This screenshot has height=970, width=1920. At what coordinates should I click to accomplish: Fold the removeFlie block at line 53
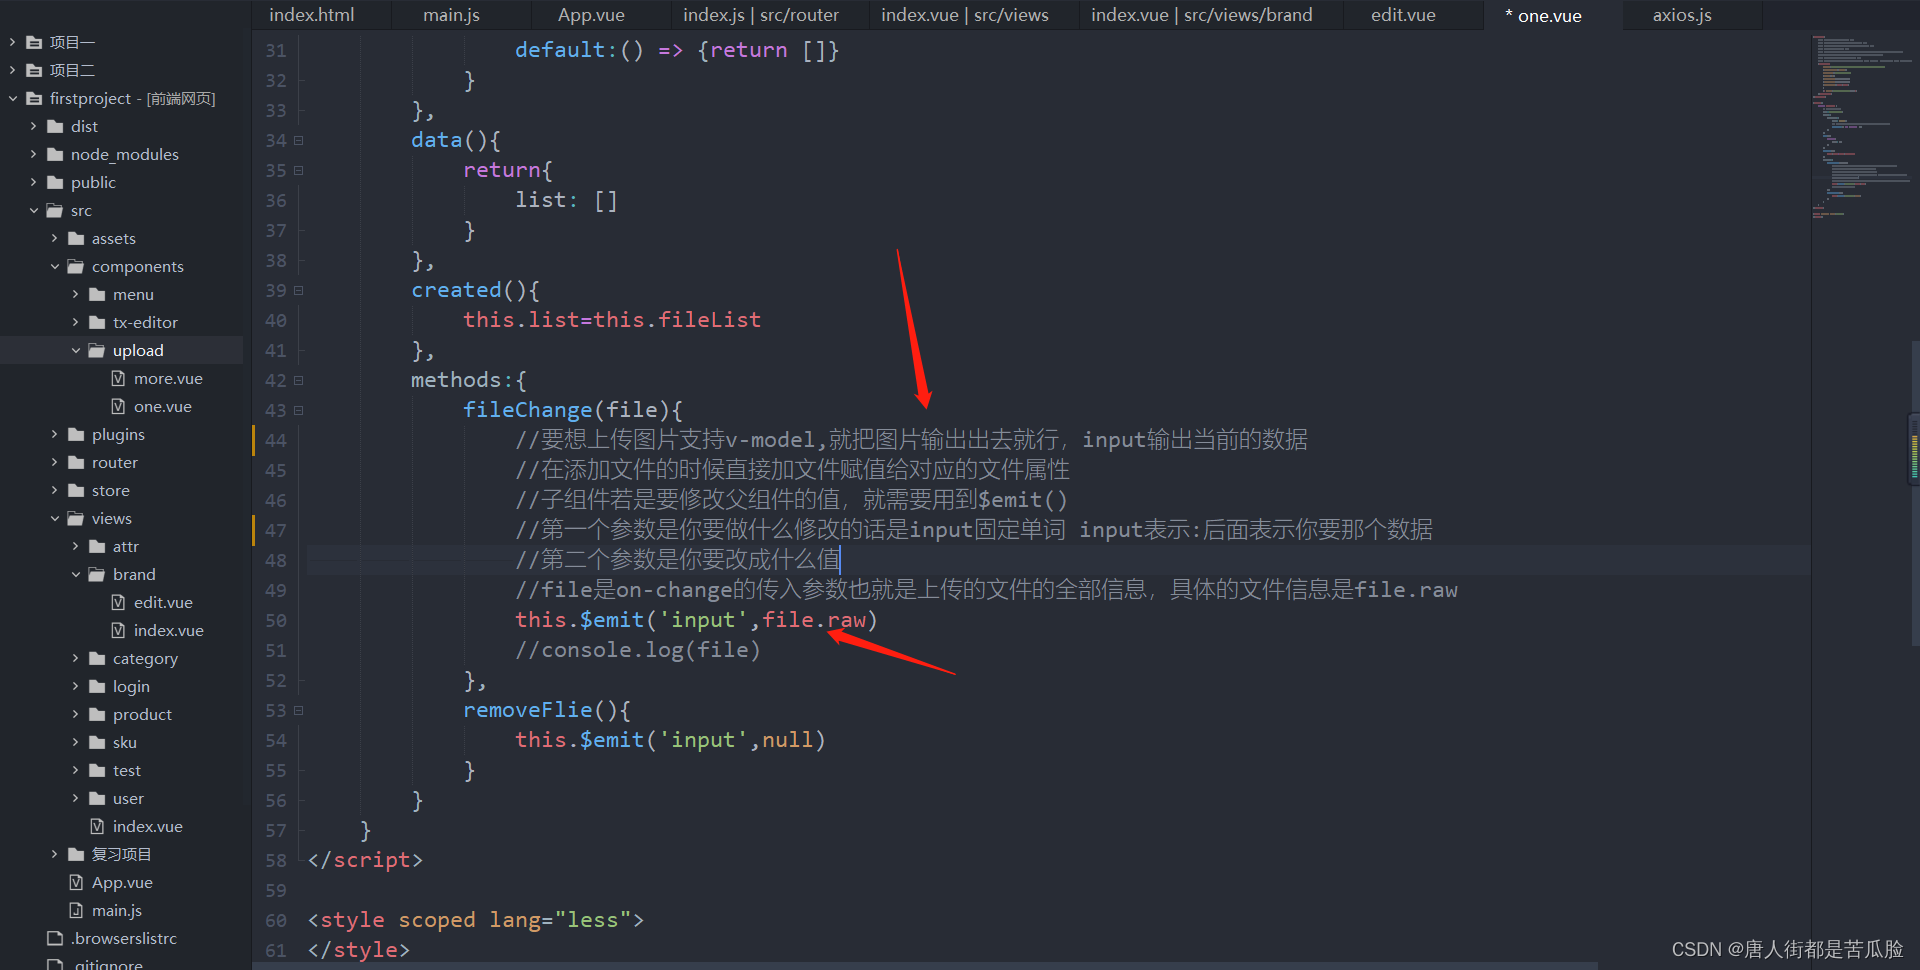pos(298,711)
